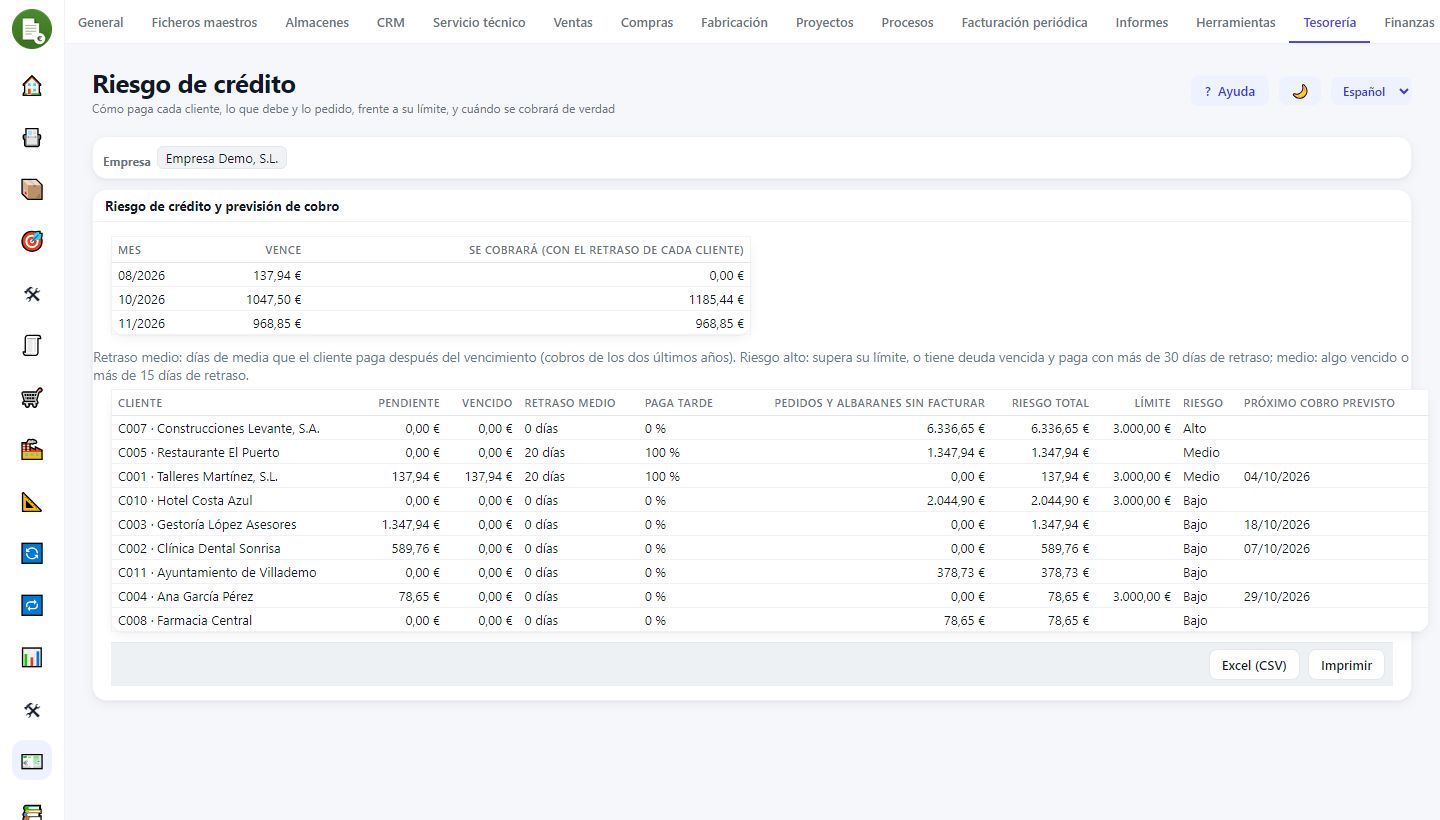Select the CRM target icon in sidebar

coord(32,241)
